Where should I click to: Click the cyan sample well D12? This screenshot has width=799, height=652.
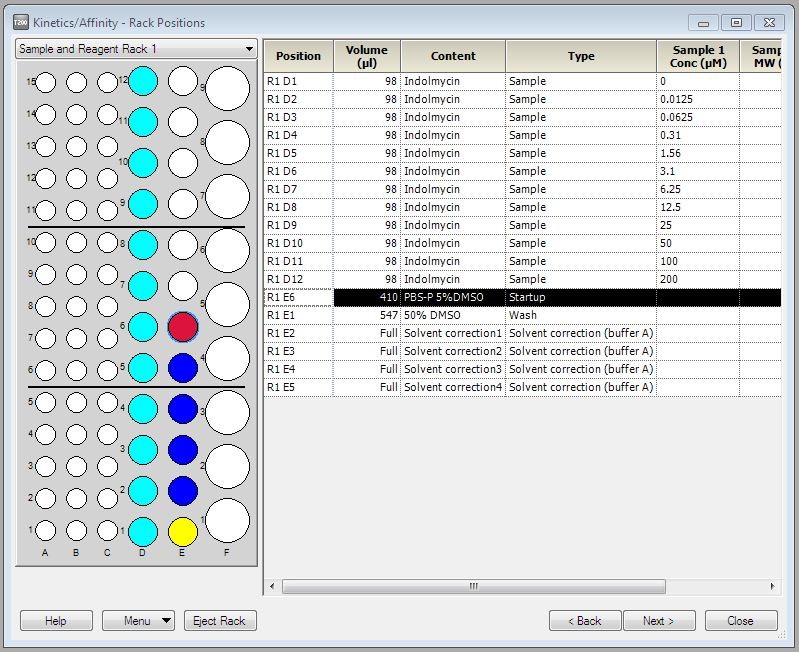click(143, 81)
